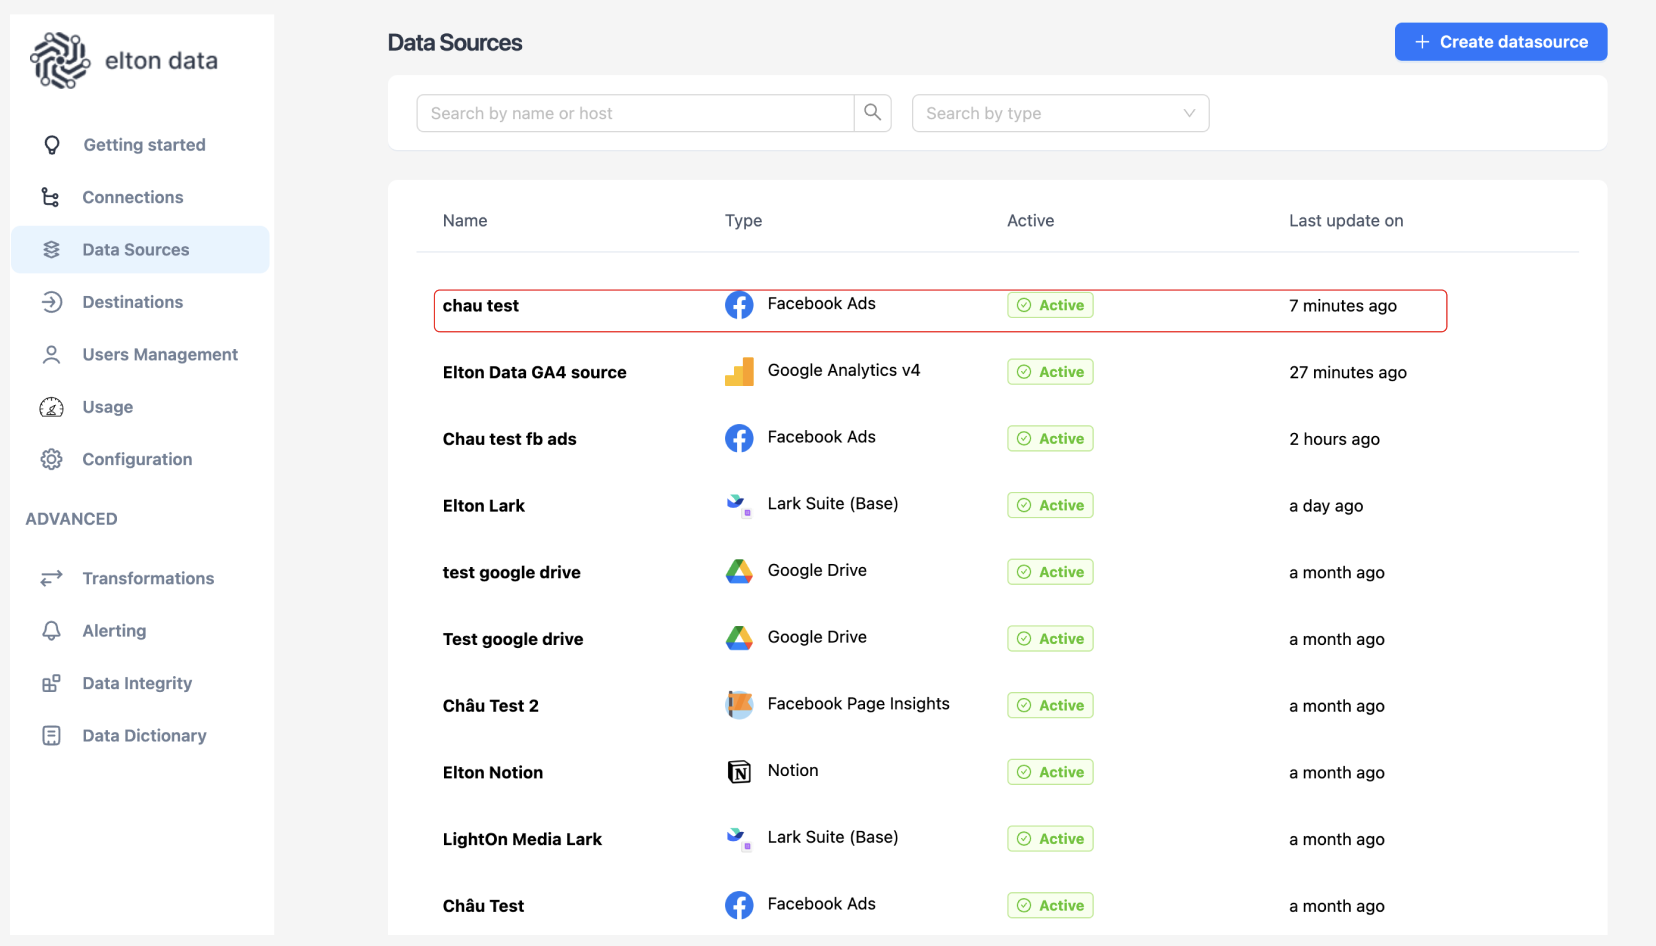Open Data Dictionary page
The image size is (1656, 946).
(144, 736)
